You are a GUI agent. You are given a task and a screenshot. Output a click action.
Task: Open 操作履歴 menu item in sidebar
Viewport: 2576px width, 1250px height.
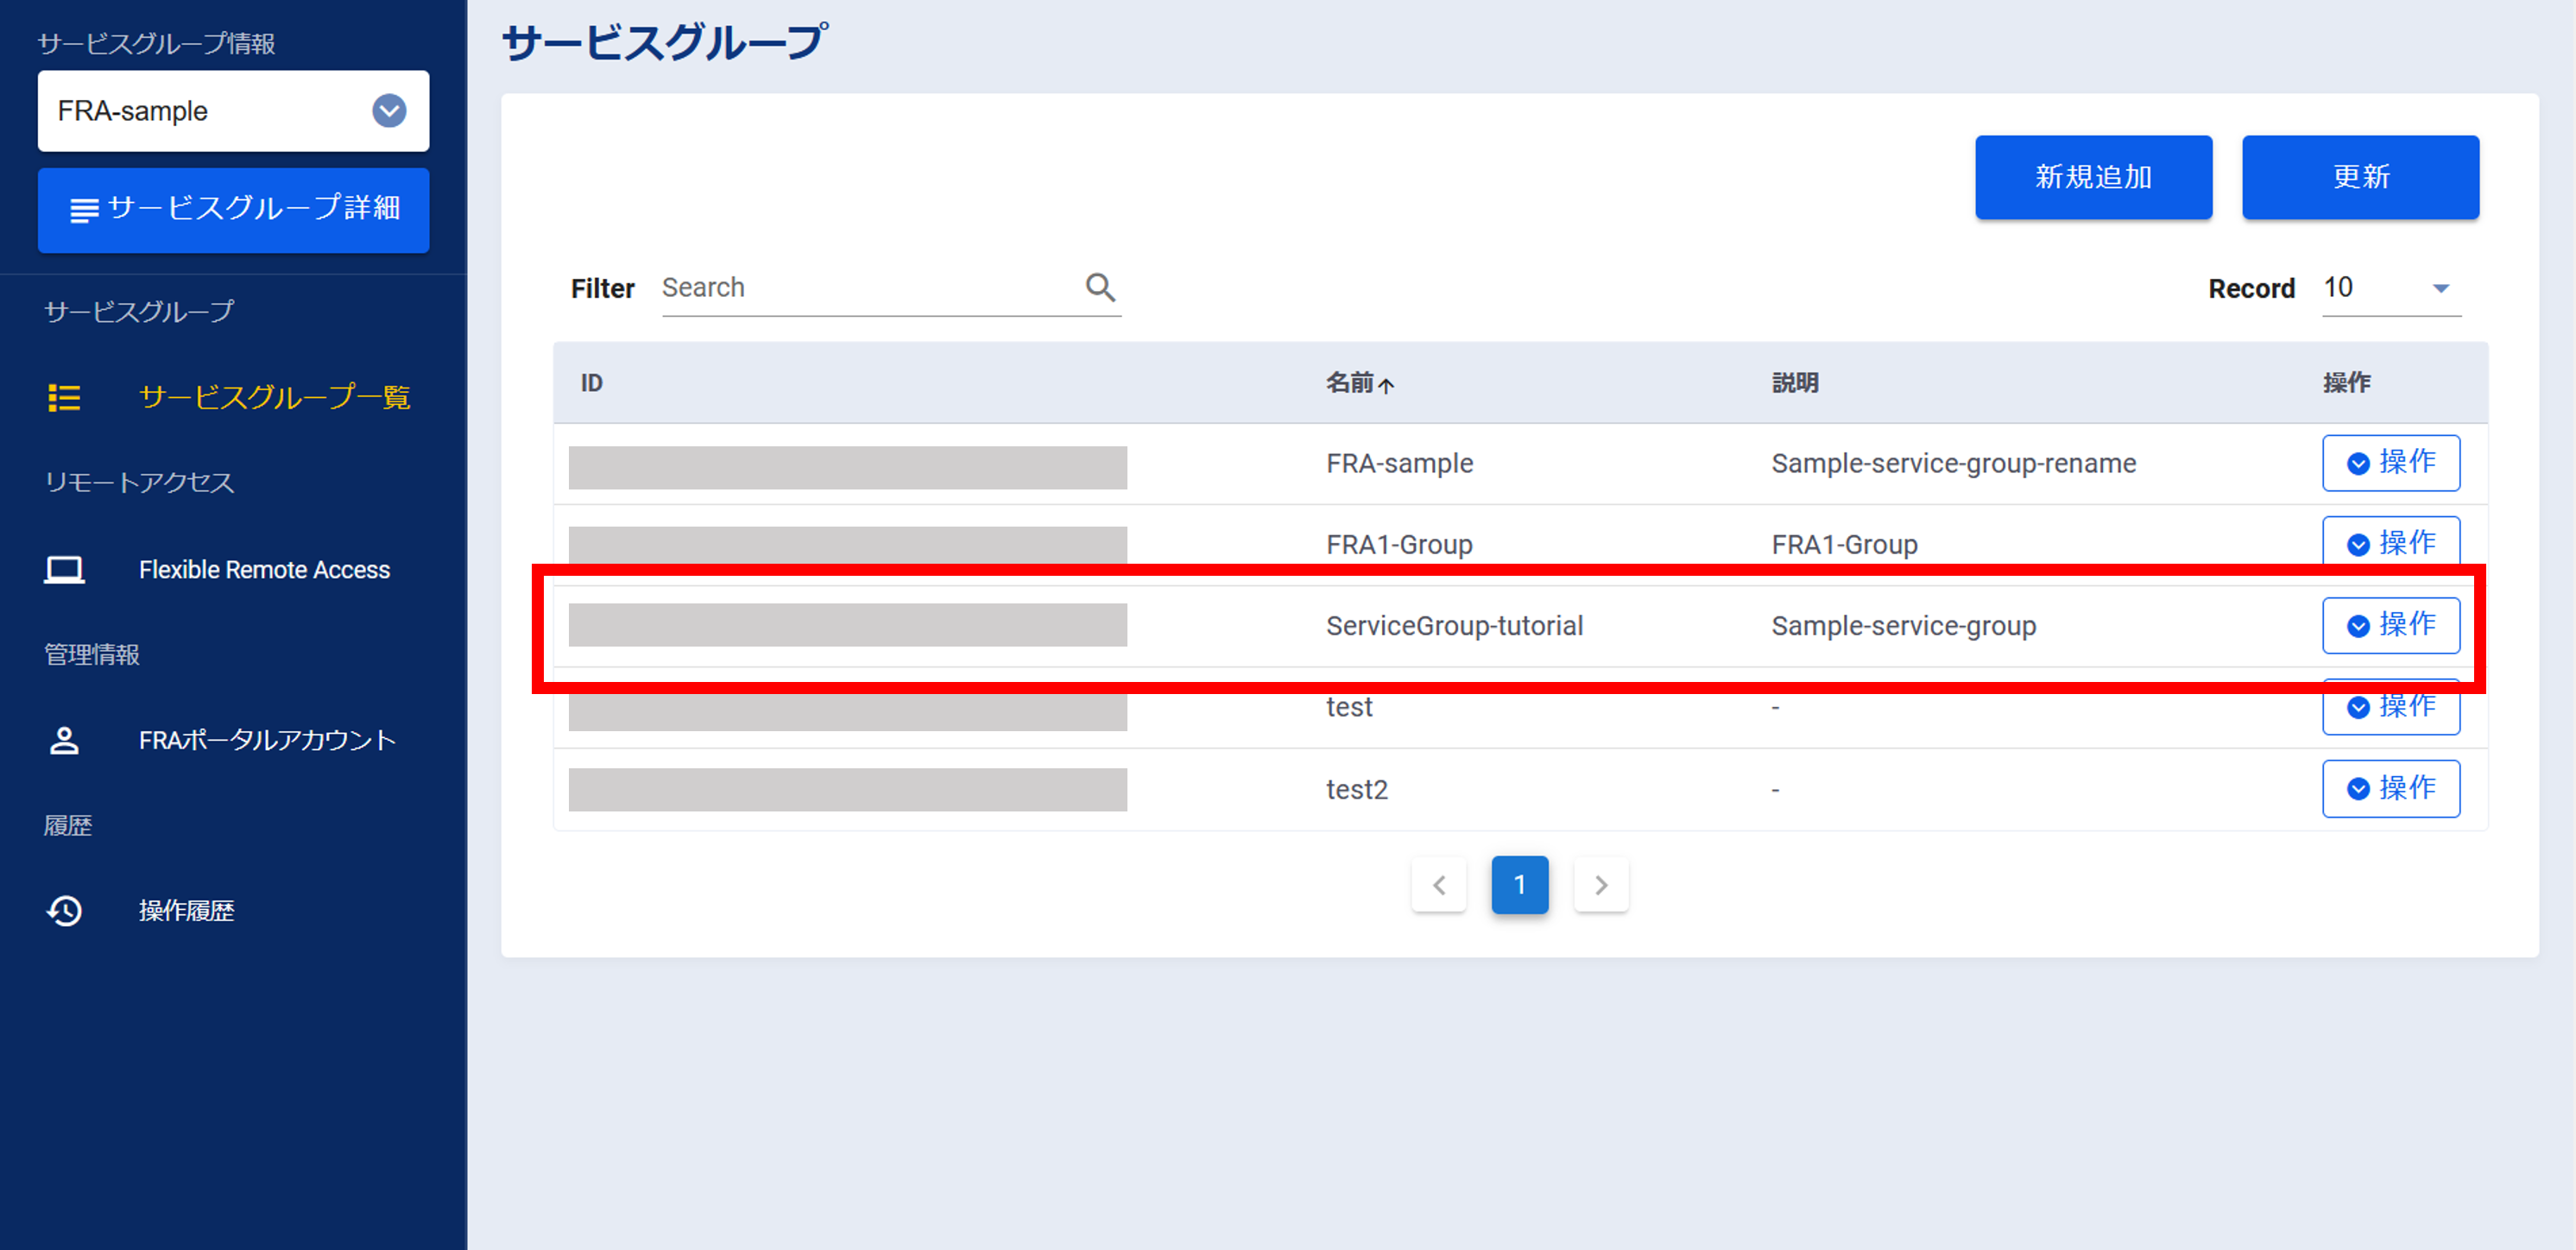click(x=186, y=910)
